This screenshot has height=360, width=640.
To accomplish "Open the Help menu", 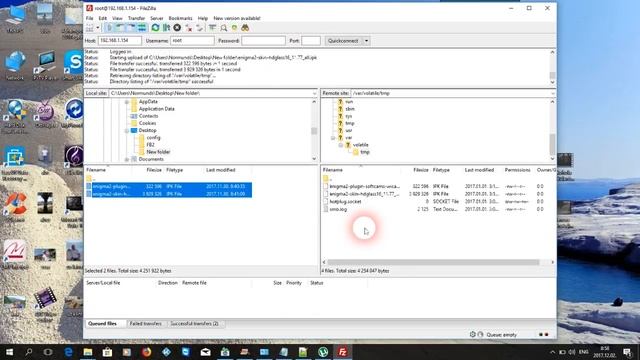I will click(203, 18).
